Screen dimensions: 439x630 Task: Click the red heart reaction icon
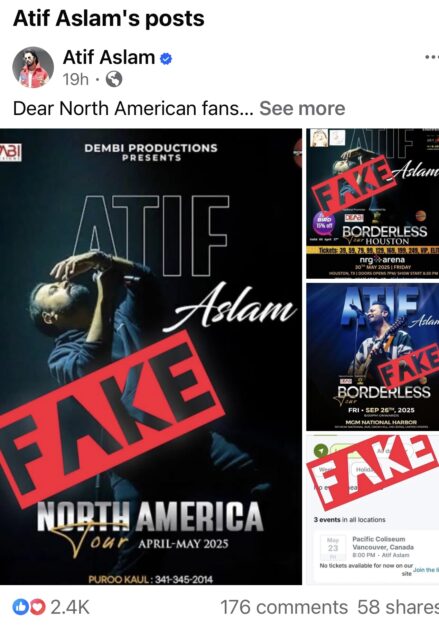[38, 607]
